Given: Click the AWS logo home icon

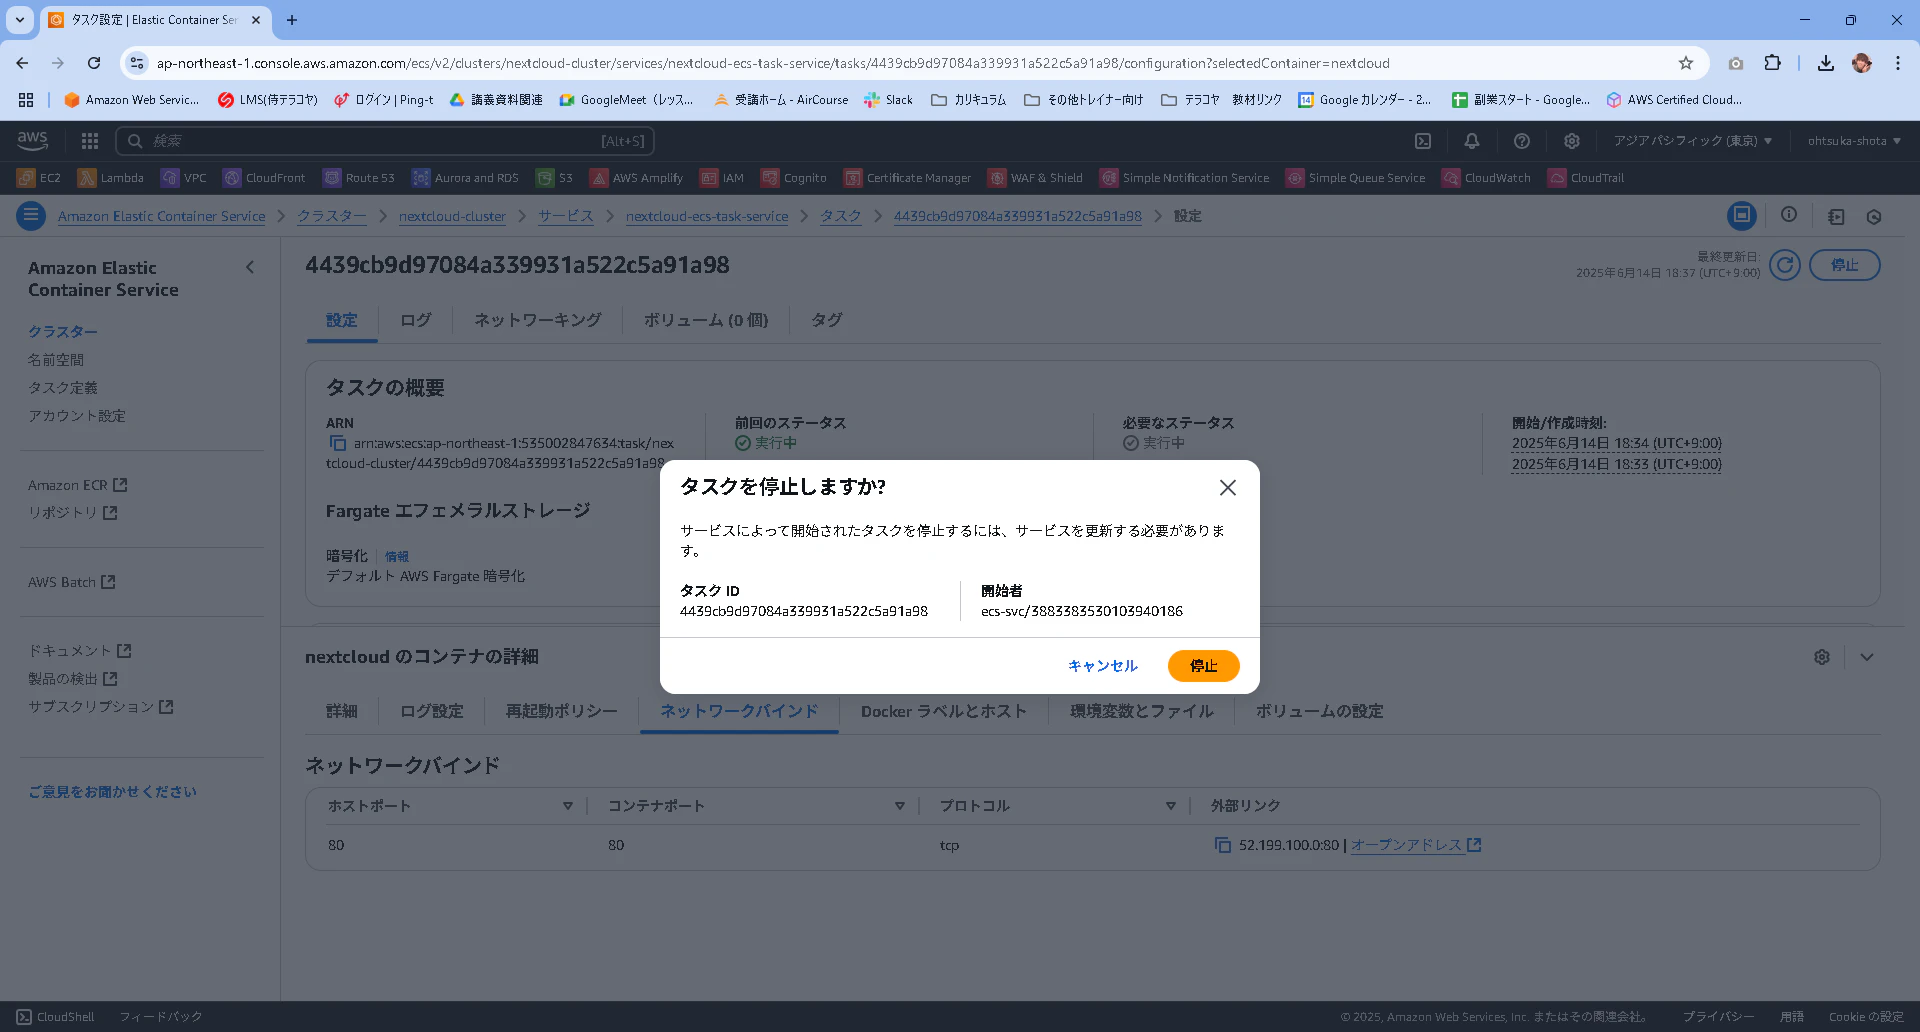Looking at the screenshot, I should coord(33,141).
